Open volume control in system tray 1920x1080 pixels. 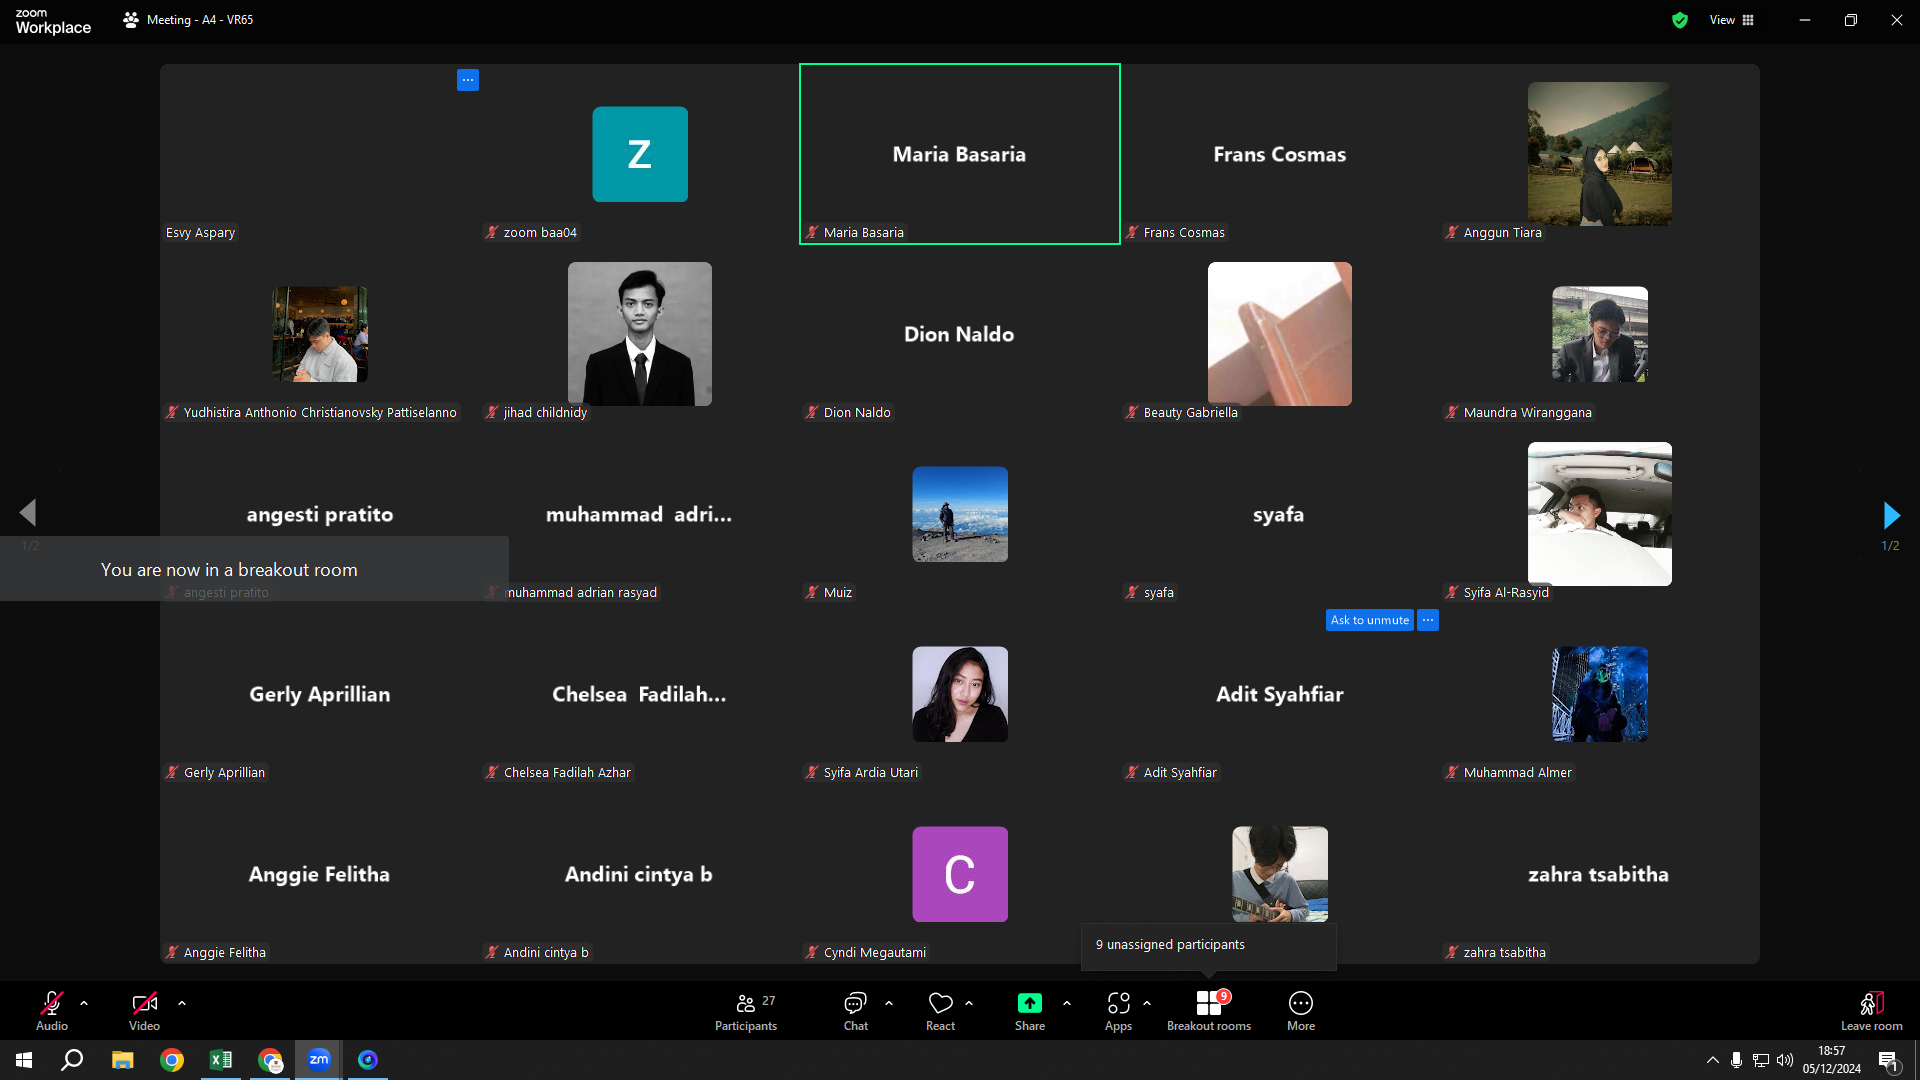pos(1785,1060)
